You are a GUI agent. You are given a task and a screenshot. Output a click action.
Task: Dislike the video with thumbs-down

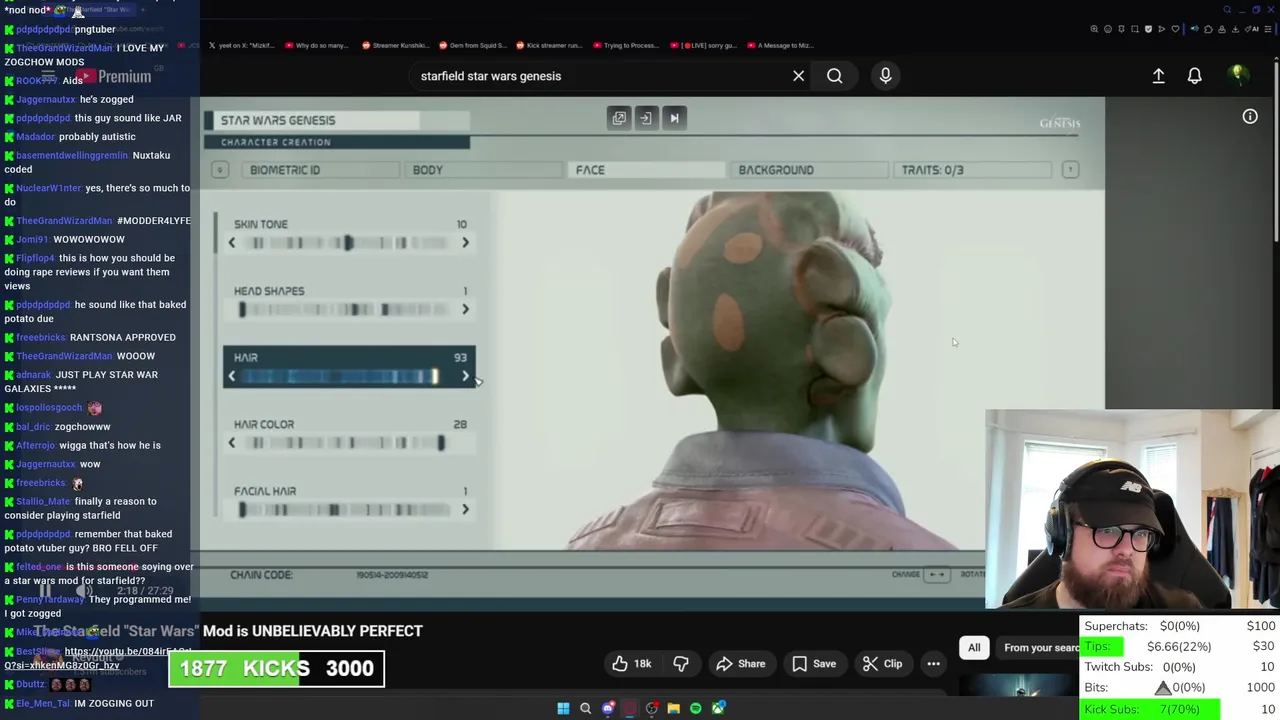(x=681, y=664)
